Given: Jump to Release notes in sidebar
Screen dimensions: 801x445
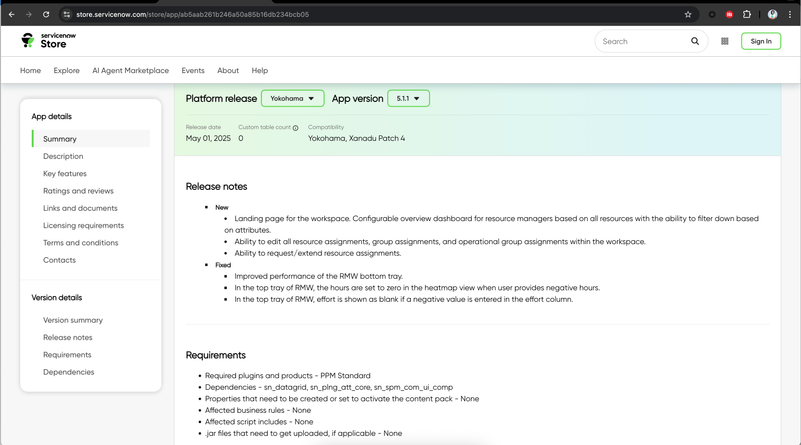Looking at the screenshot, I should coord(67,337).
